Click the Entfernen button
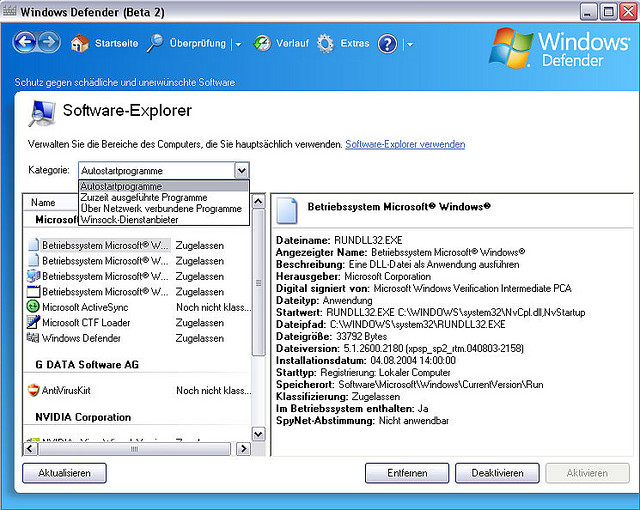This screenshot has height=510, width=640. click(x=407, y=473)
